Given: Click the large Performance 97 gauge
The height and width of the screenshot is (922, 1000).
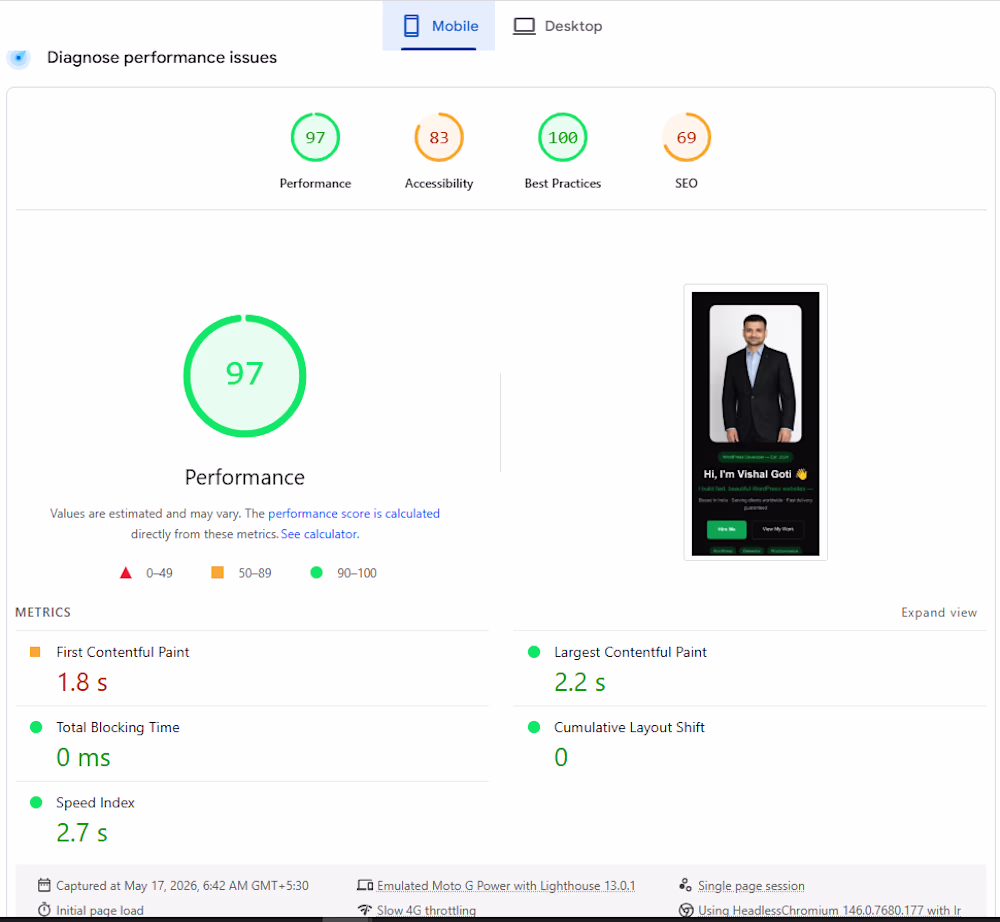Looking at the screenshot, I should [245, 376].
